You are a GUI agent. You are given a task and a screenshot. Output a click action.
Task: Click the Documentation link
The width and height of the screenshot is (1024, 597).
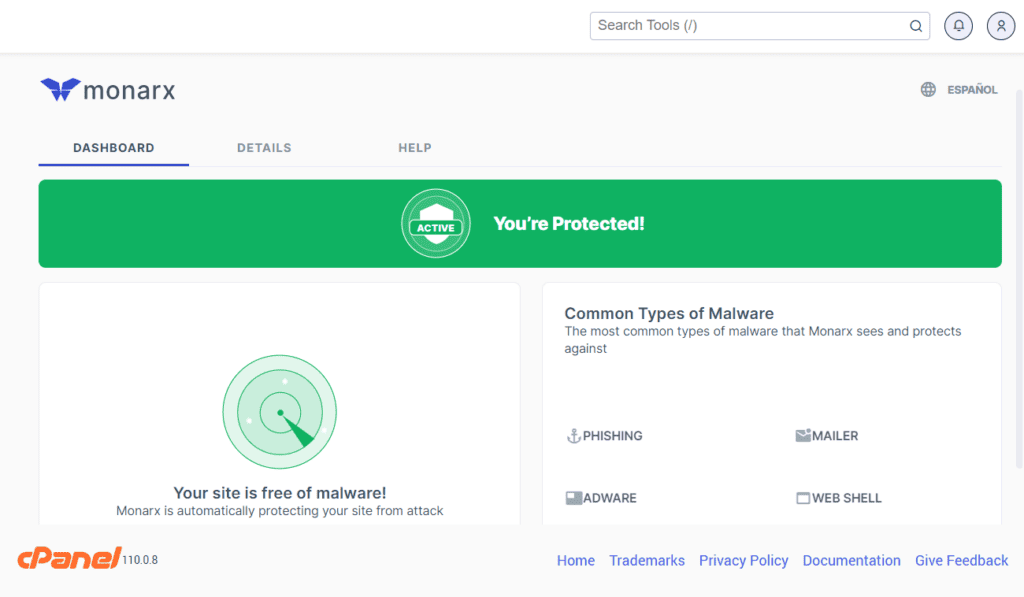pos(851,560)
